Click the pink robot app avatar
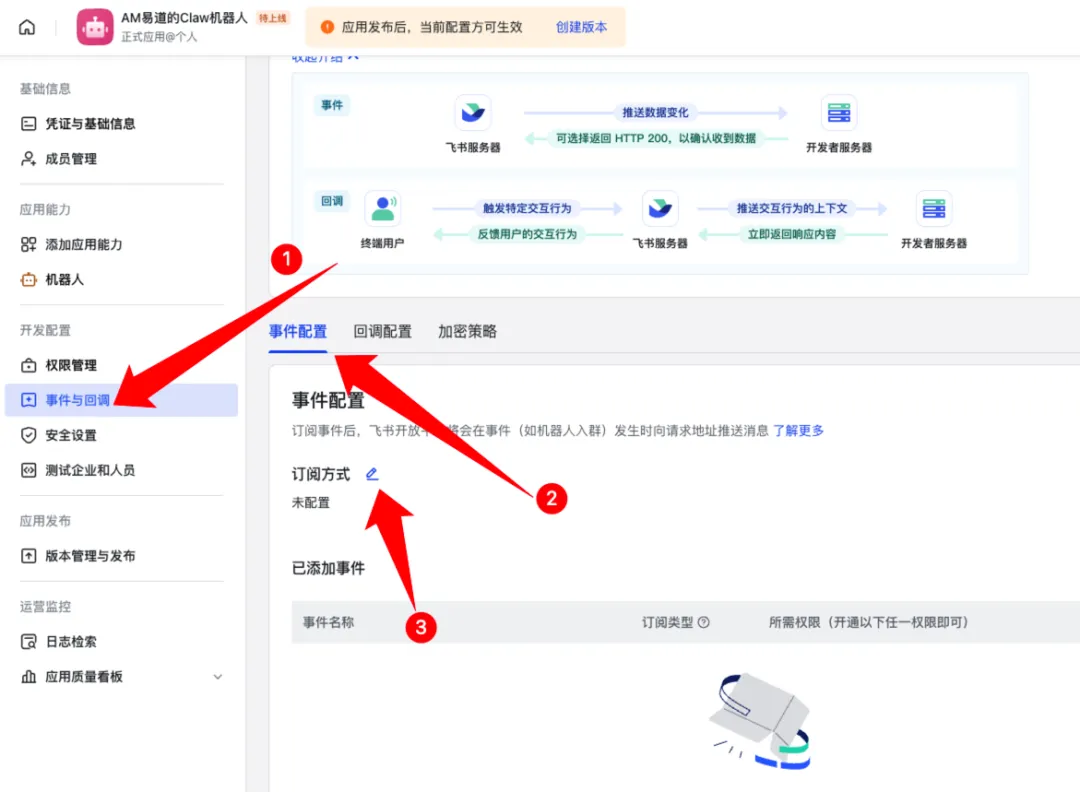Image resolution: width=1080 pixels, height=792 pixels. pyautogui.click(x=95, y=27)
